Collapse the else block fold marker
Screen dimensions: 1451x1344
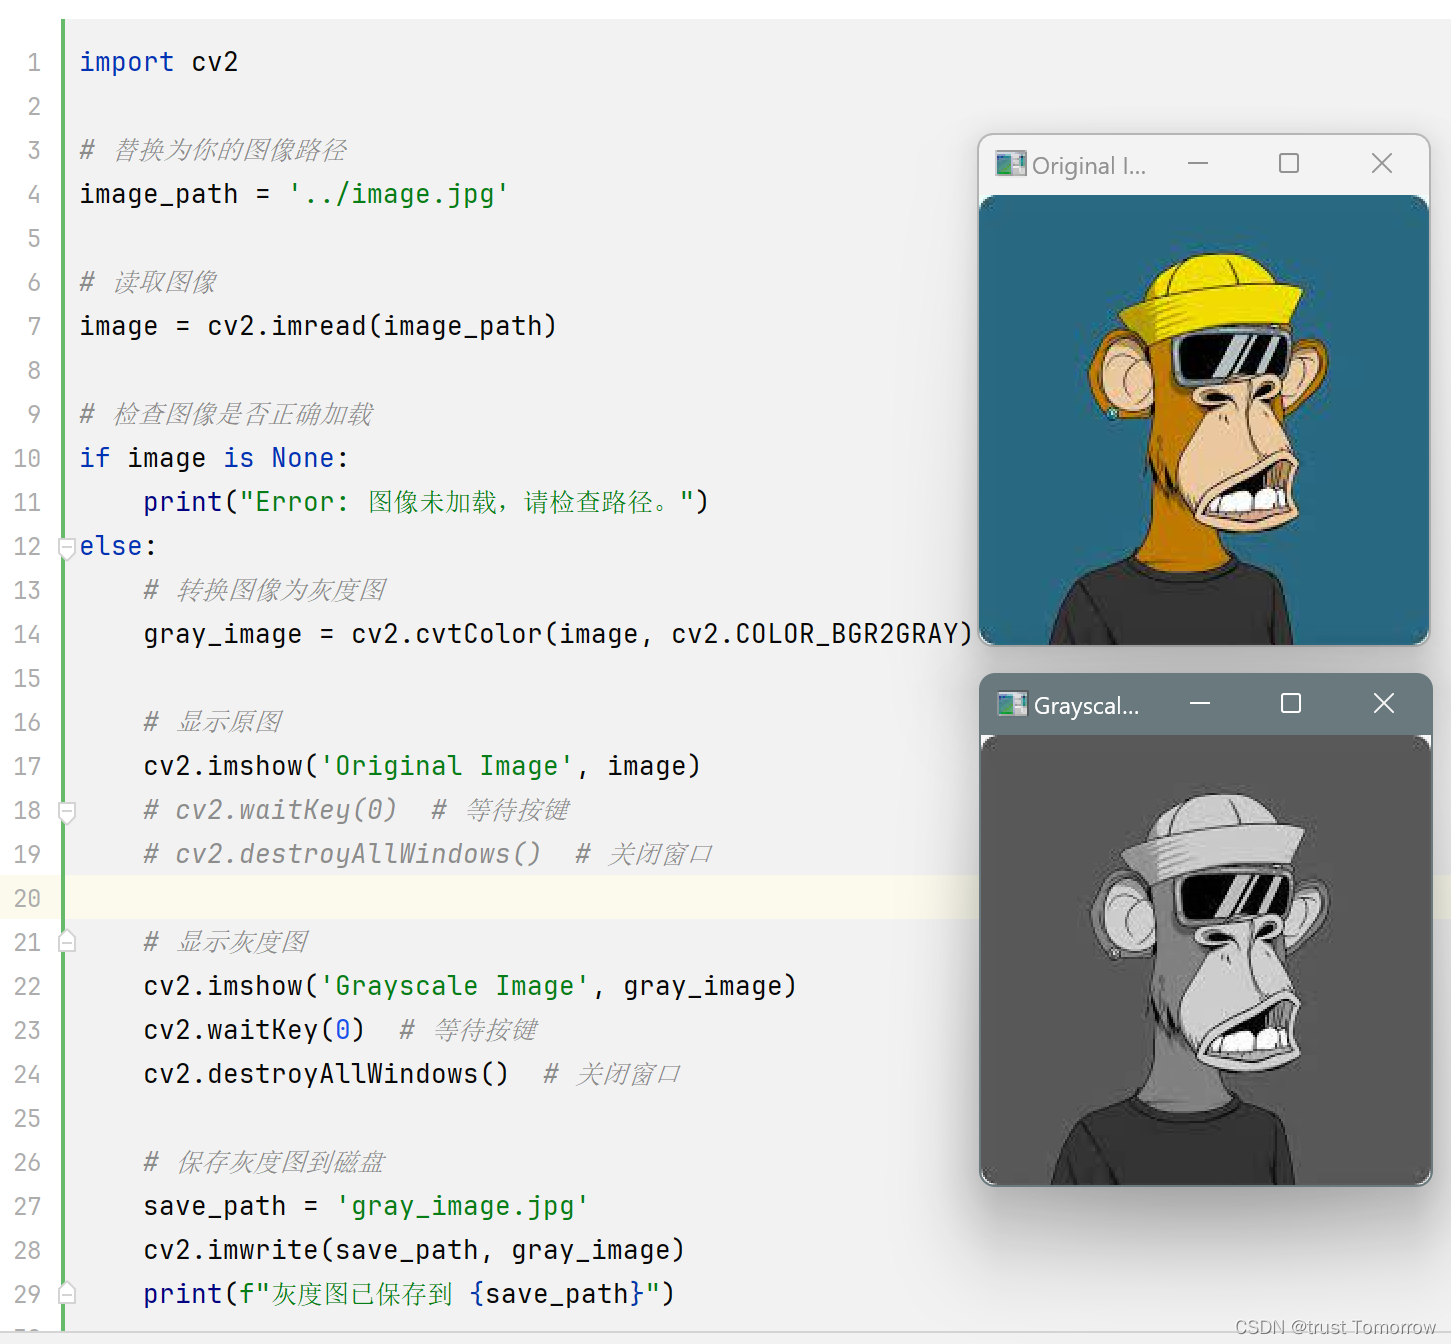coord(67,547)
